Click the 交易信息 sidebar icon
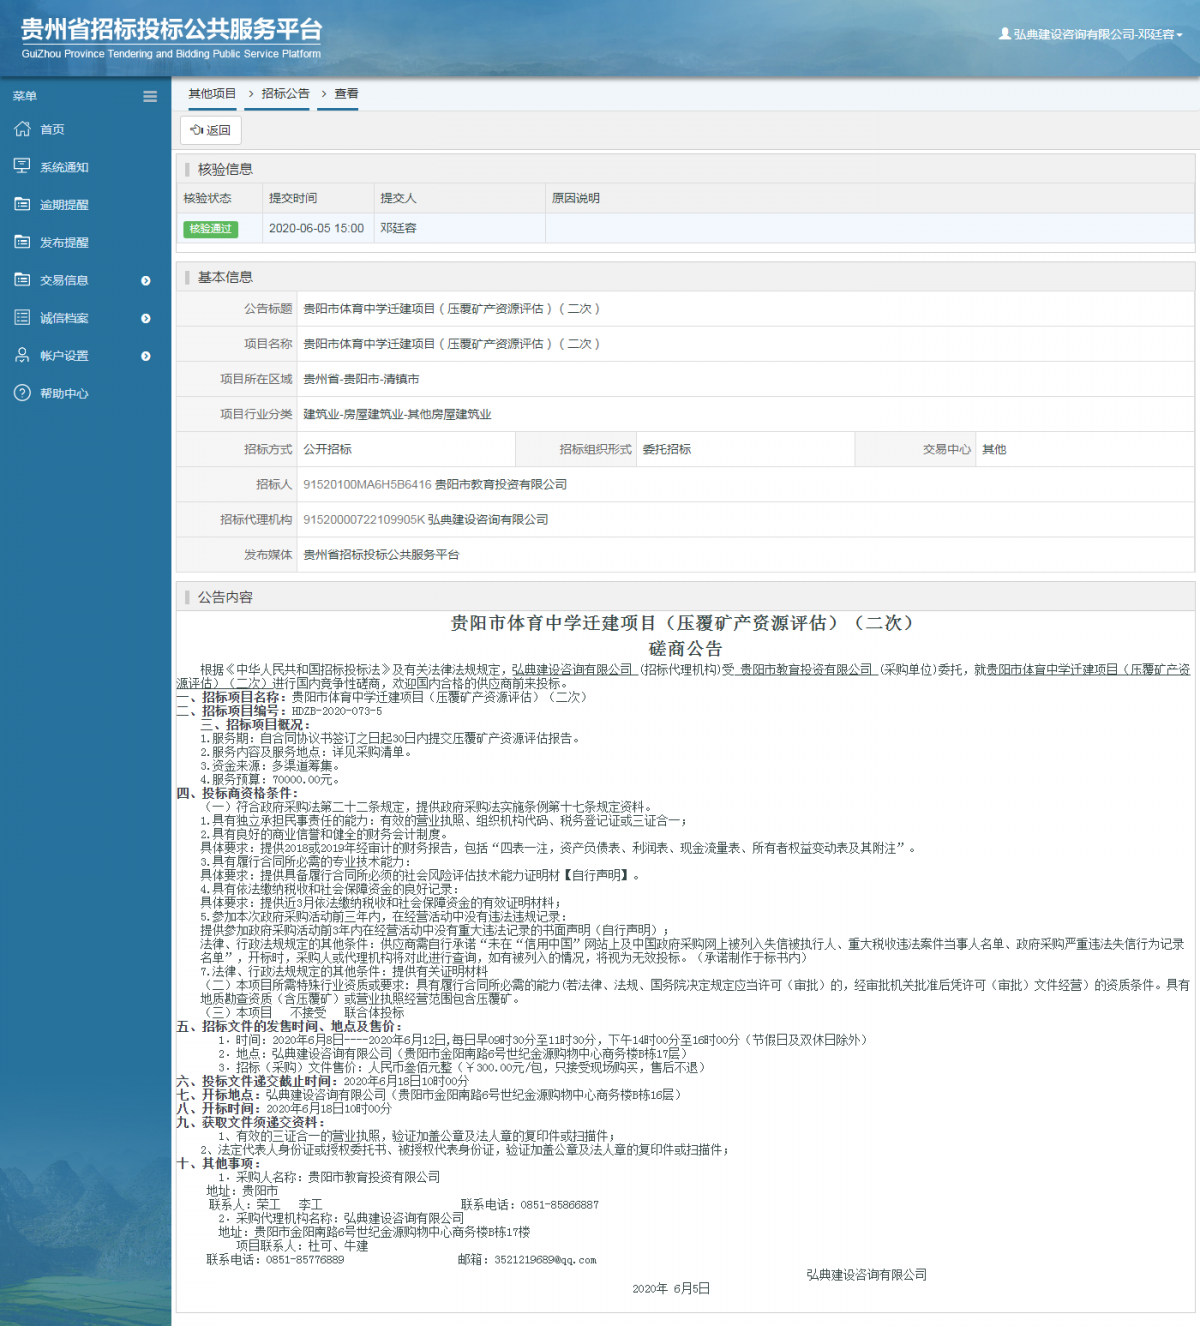The image size is (1200, 1326). 22,280
